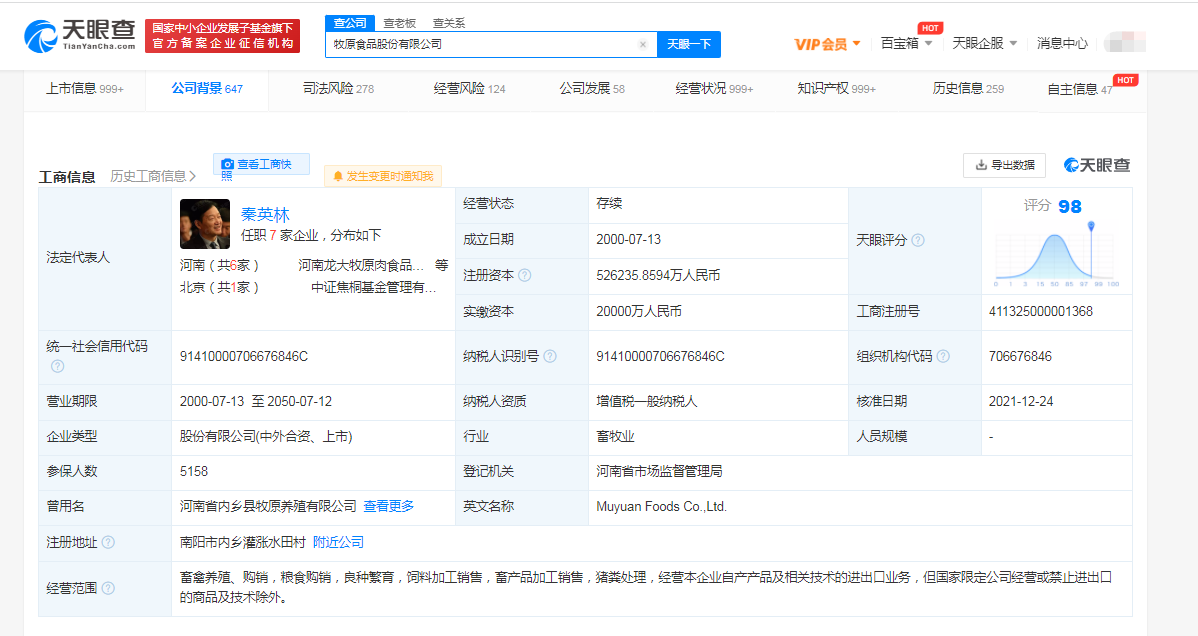This screenshot has width=1198, height=636.
Task: Click help icon beside 纳税人识别号
Action: (550, 356)
